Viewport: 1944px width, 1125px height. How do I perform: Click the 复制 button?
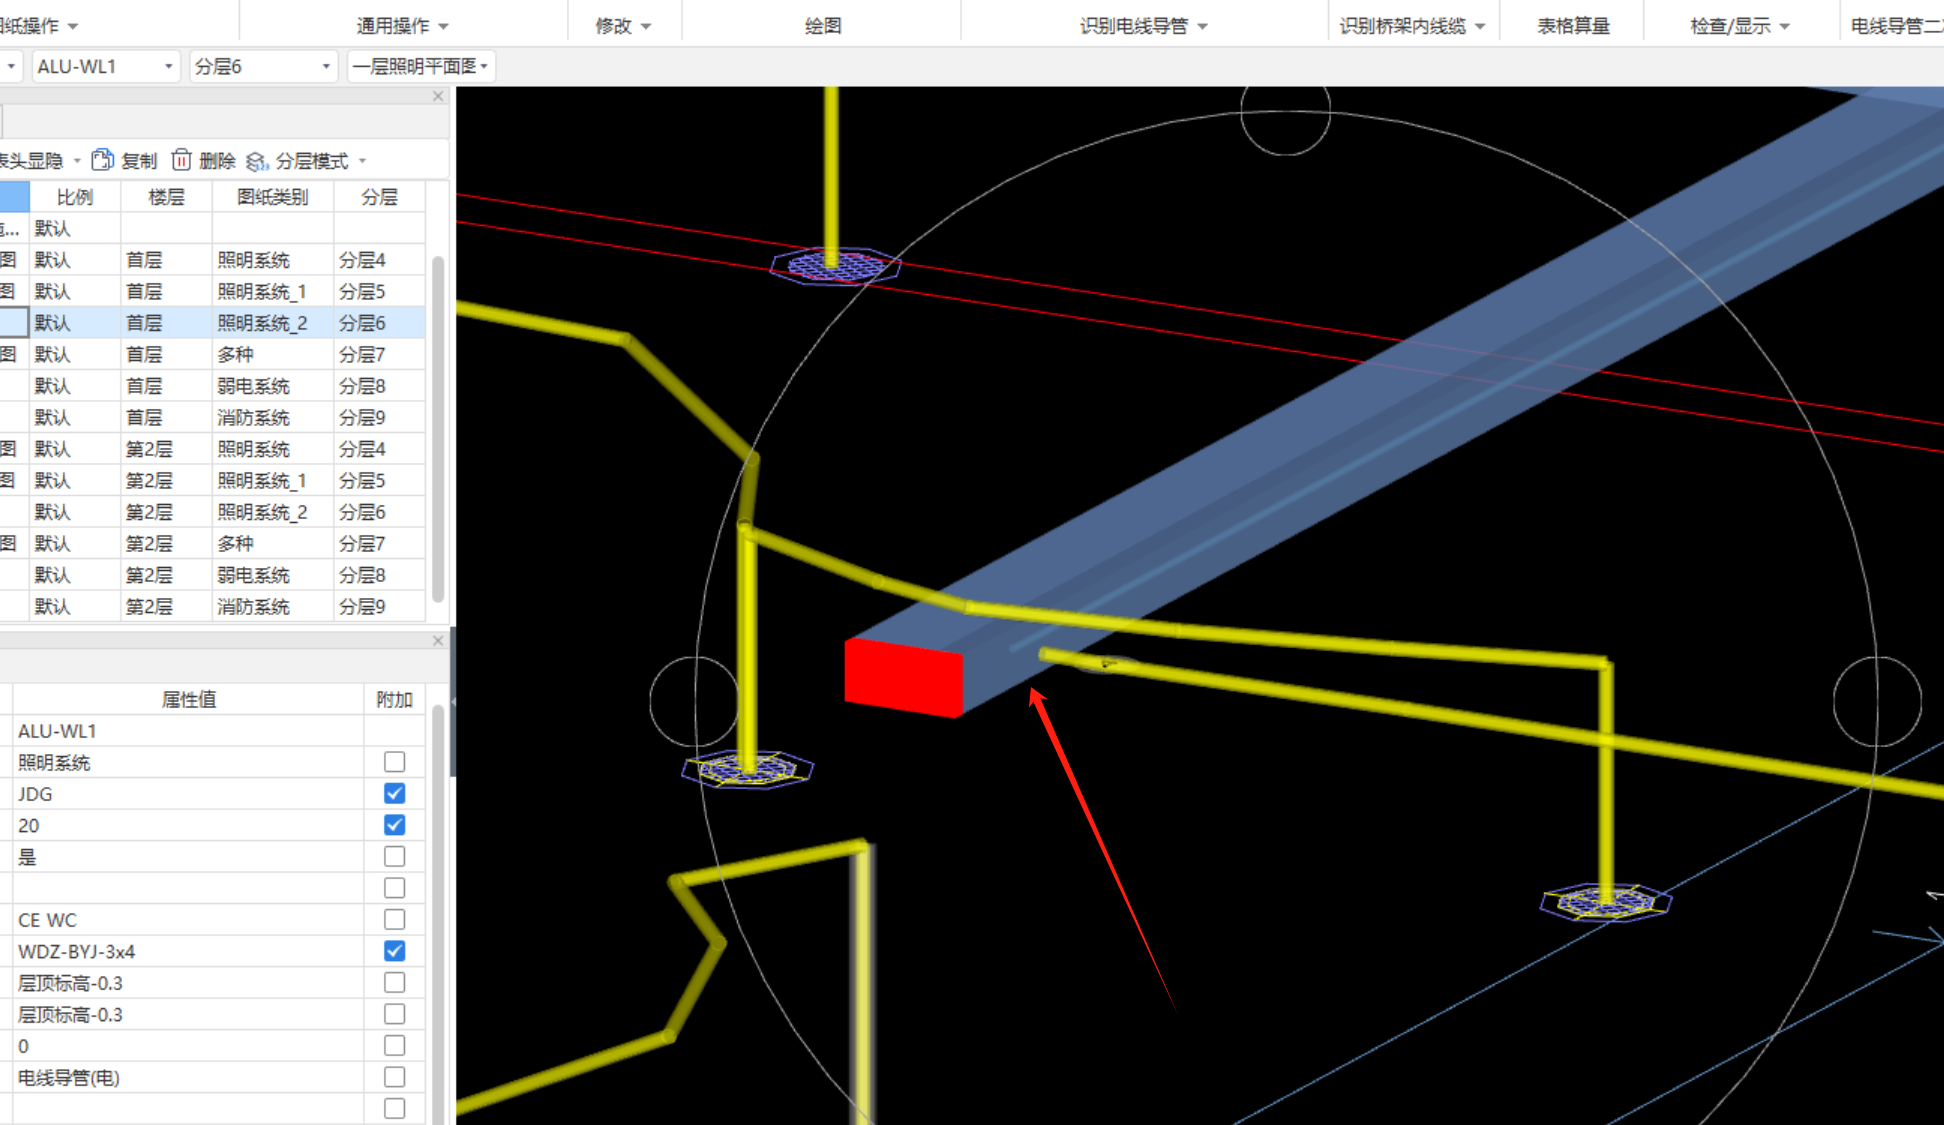coord(125,160)
